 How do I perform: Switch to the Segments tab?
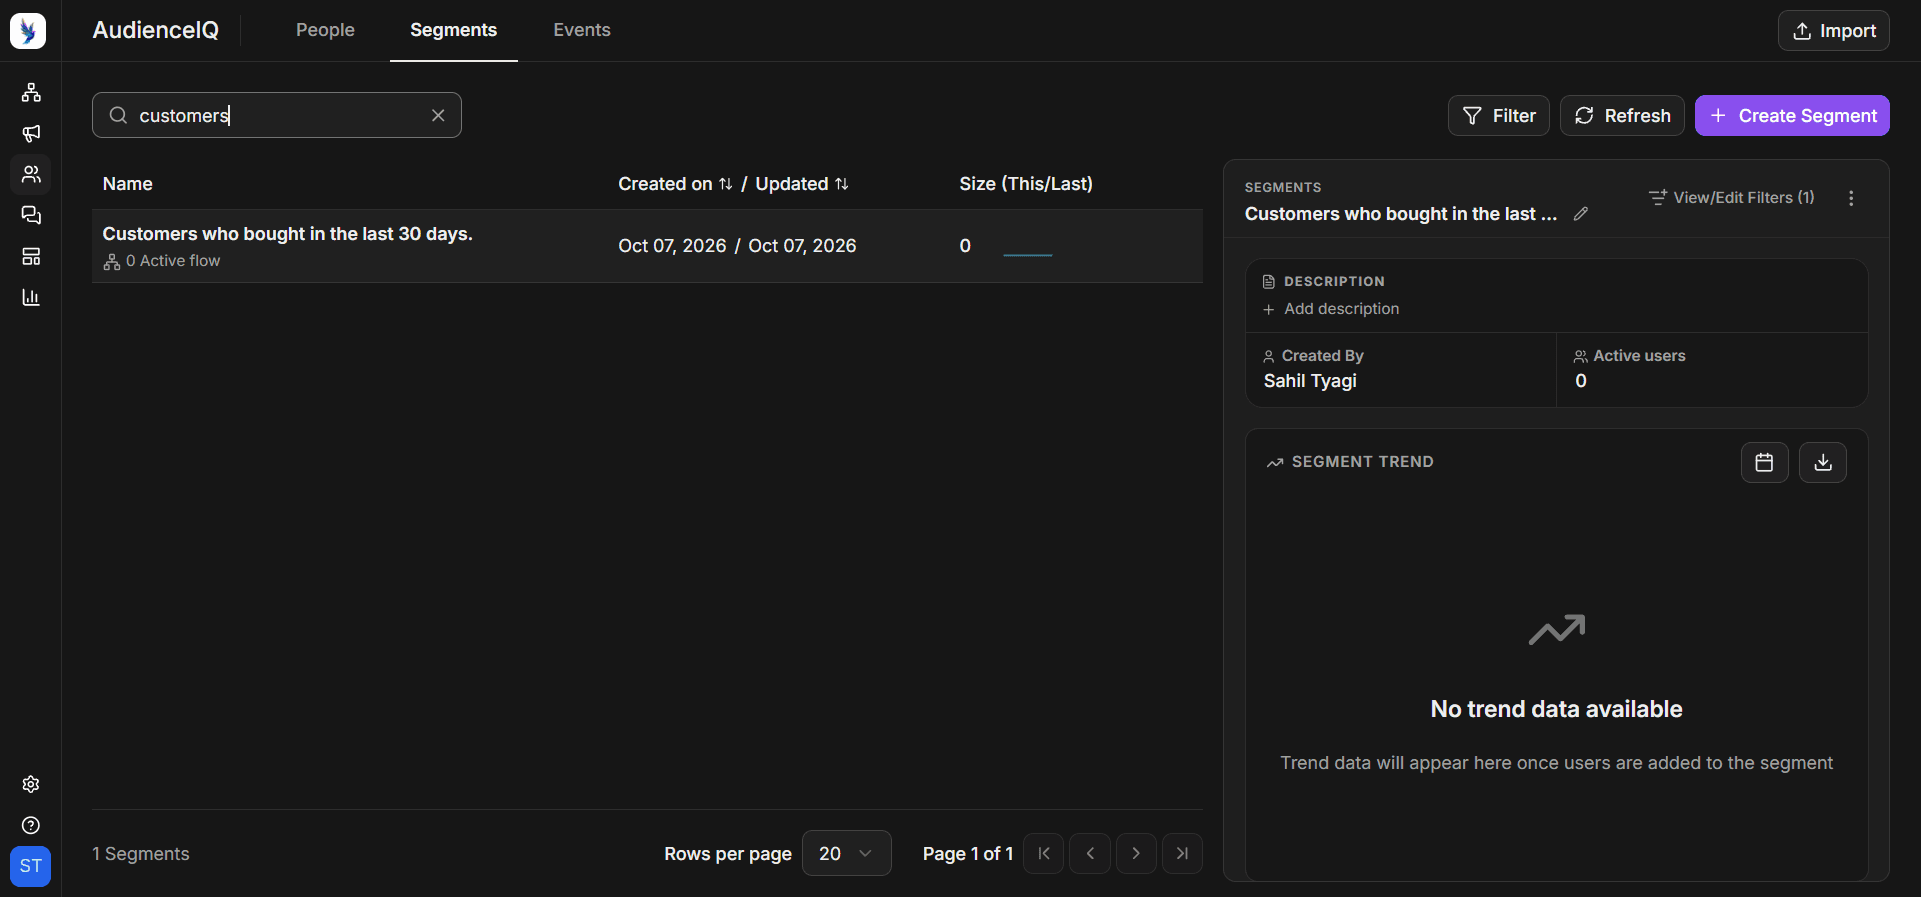coord(453,30)
